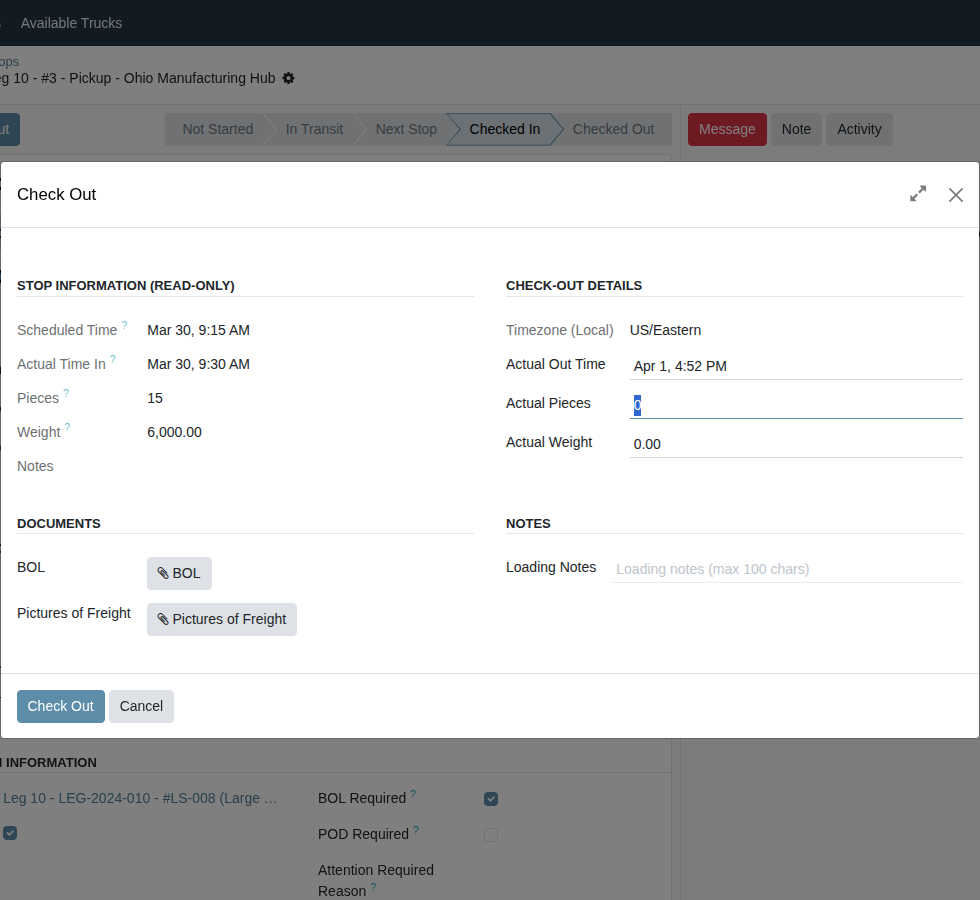
Task: Expand the Check Out dialog to fullscreen
Action: [x=918, y=194]
